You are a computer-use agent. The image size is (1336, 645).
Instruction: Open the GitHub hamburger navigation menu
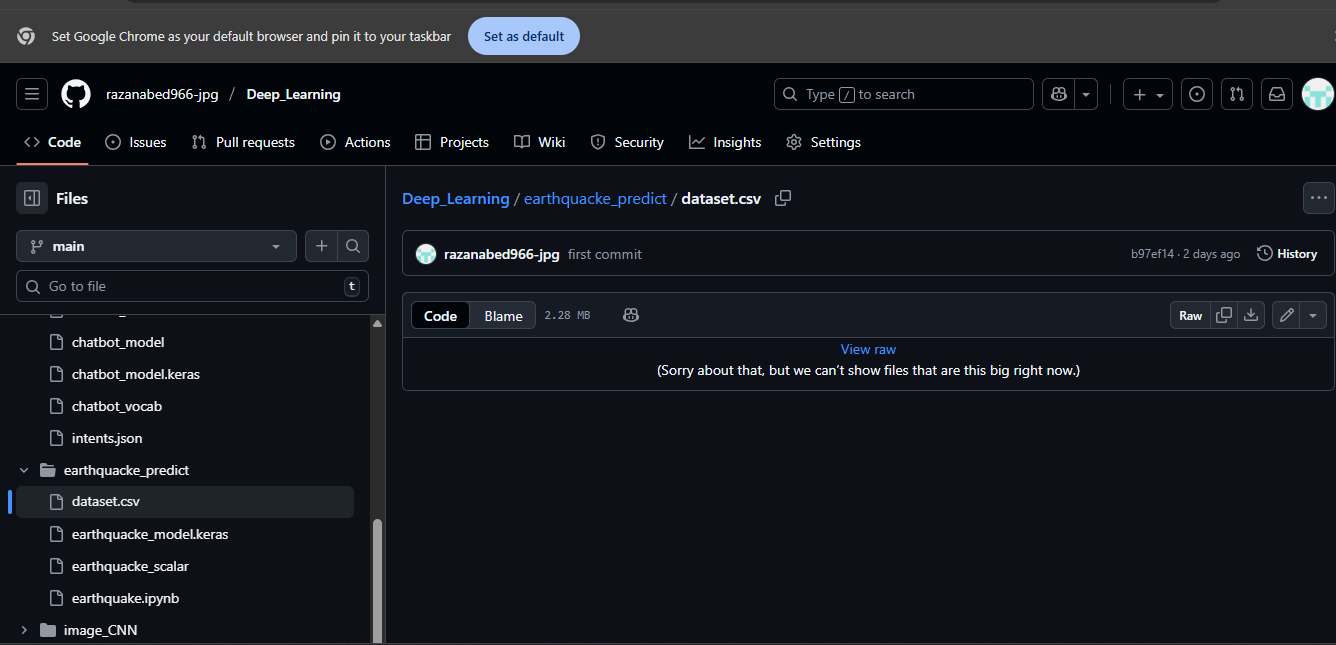[x=32, y=94]
